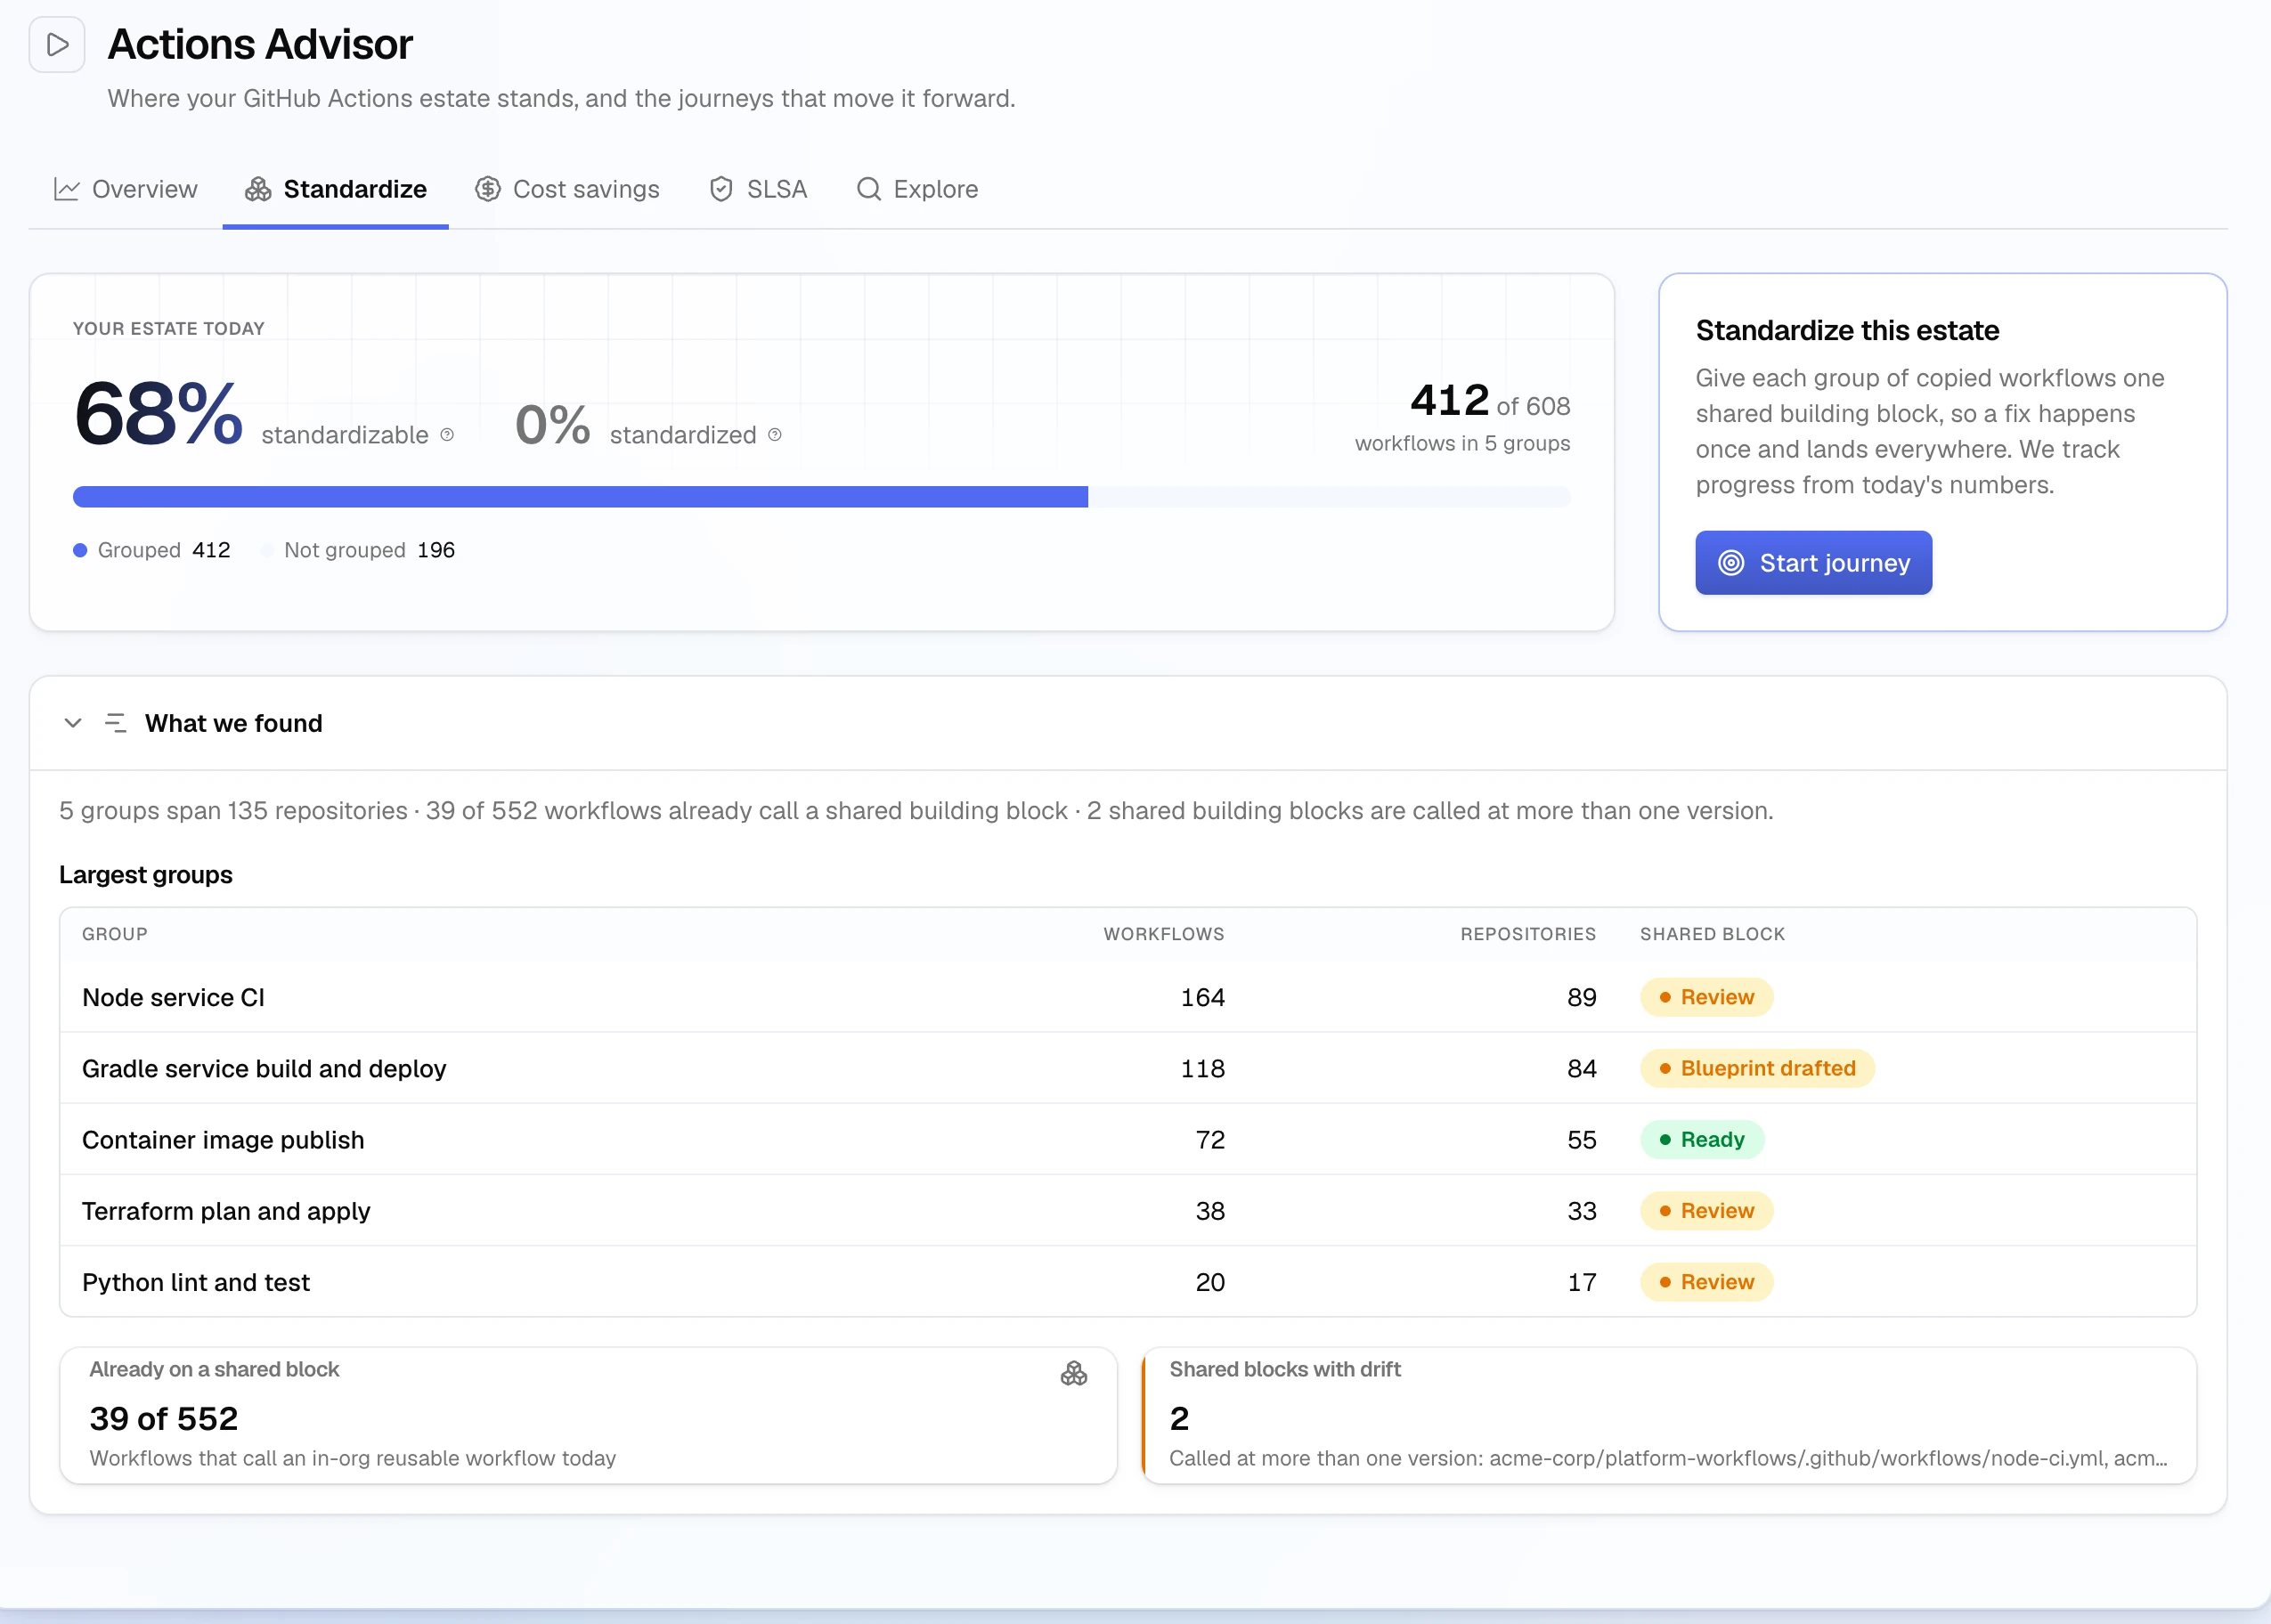Screen dimensions: 2271x1624
Task: Open the standardized info tooltip icon
Action: tap(775, 435)
